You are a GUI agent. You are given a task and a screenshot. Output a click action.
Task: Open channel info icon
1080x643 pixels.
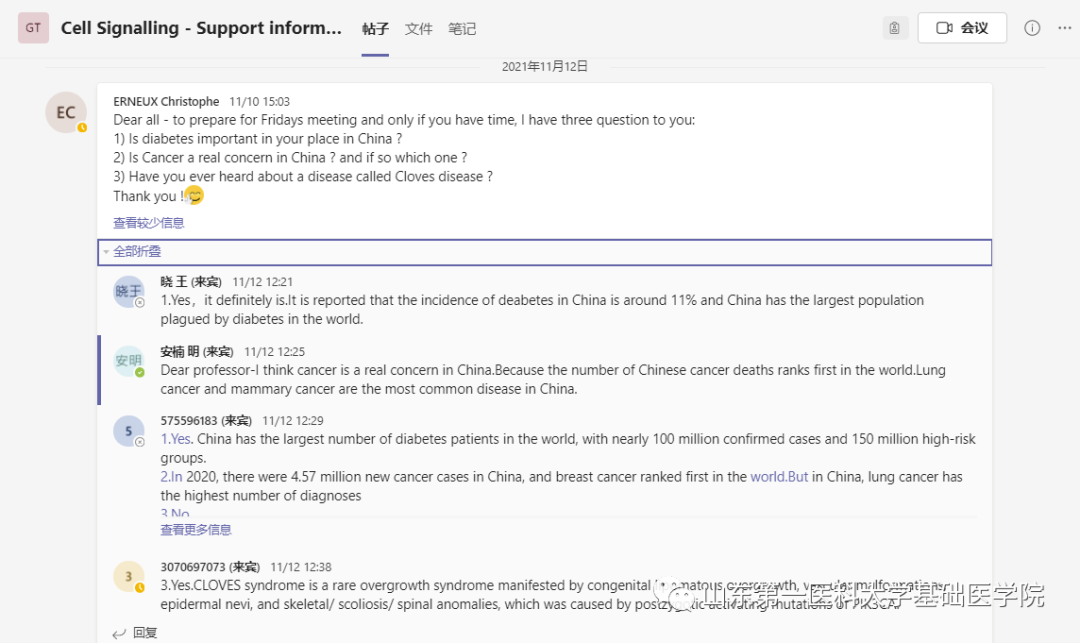point(1032,28)
